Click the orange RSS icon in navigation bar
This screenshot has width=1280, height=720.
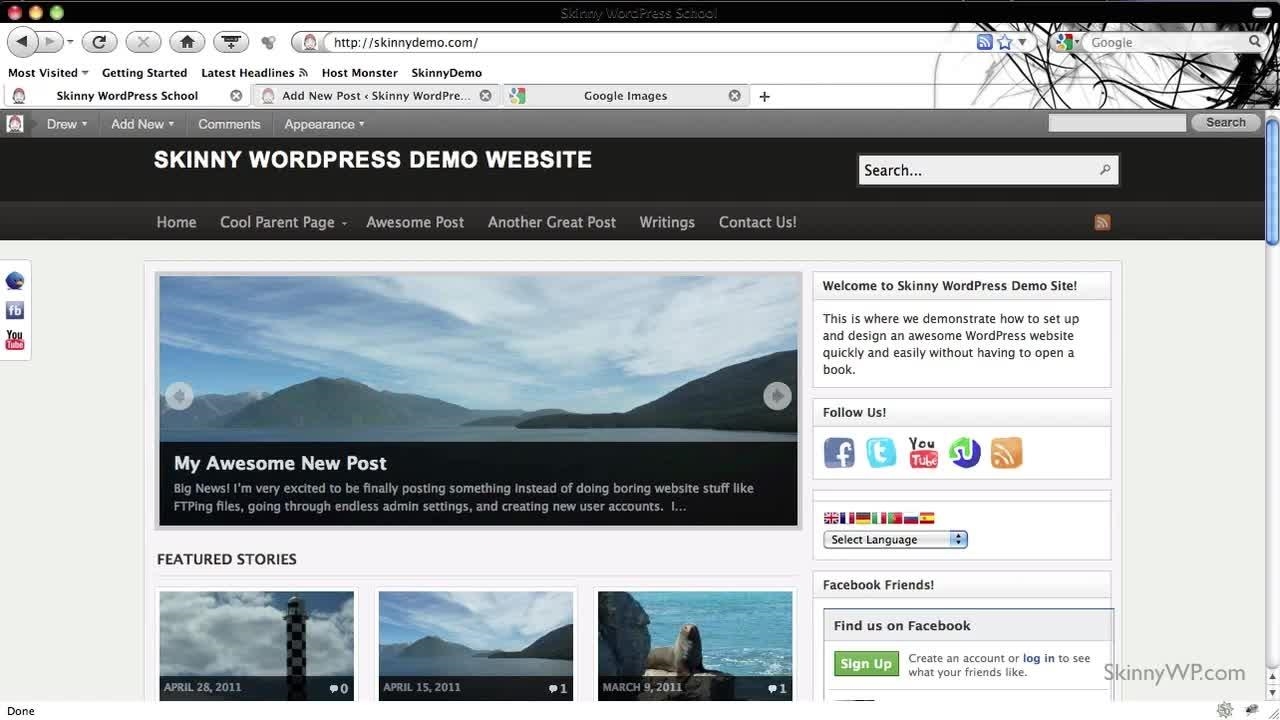(1102, 222)
